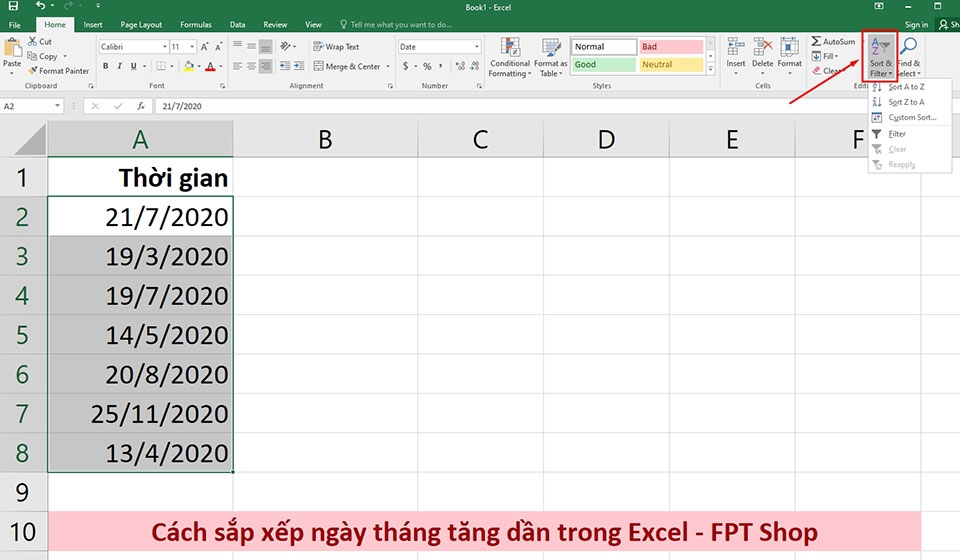Click Format Painter brush
Image resolution: width=960 pixels, height=560 pixels.
[x=32, y=70]
